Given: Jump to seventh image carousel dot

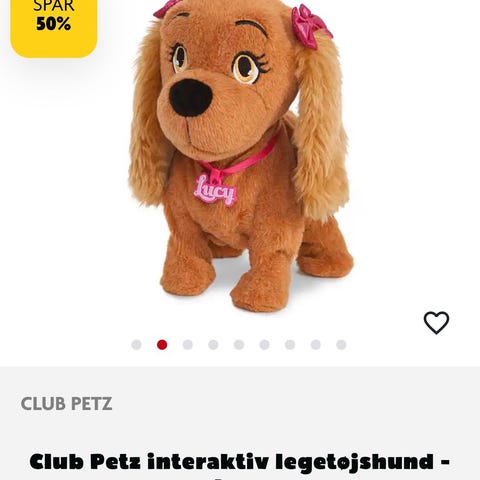Looking at the screenshot, I should [290, 345].
